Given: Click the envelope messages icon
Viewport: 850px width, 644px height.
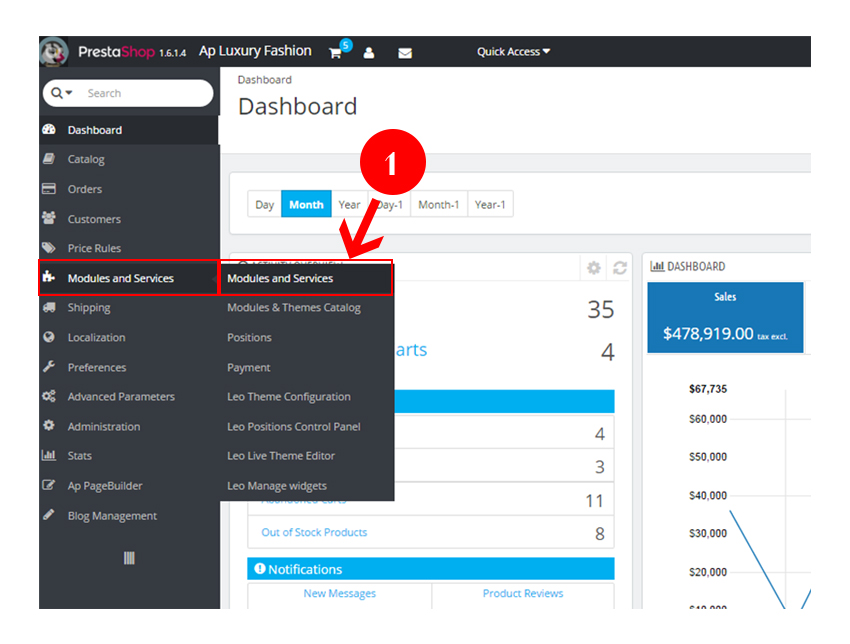Looking at the screenshot, I should 405,53.
